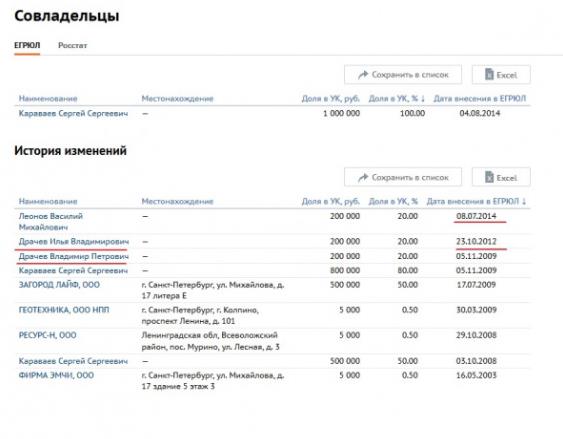
Task: Click upper Сохранить в список button
Action: (x=403, y=75)
